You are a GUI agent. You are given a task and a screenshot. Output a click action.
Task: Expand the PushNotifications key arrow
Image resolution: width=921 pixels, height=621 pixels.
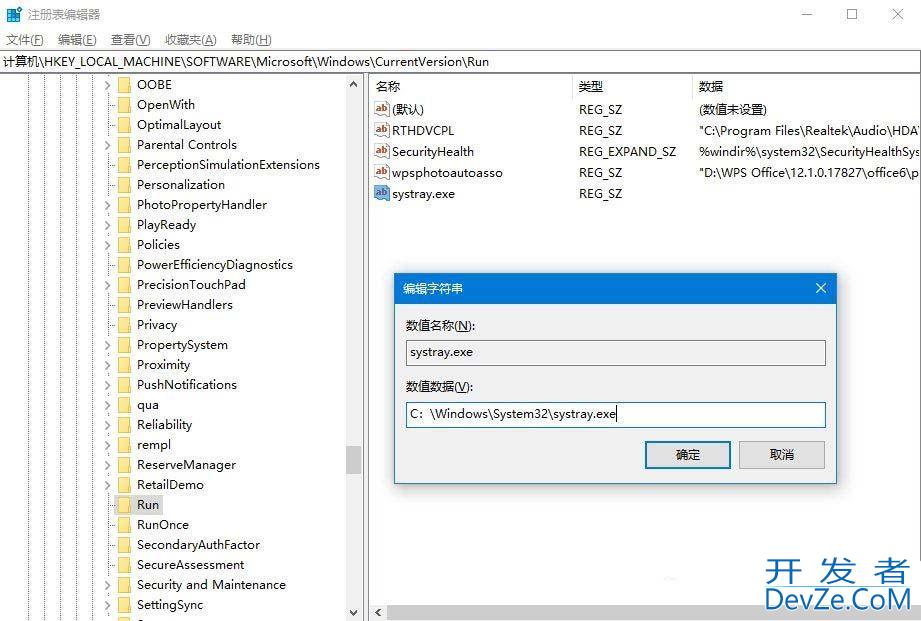(x=107, y=385)
